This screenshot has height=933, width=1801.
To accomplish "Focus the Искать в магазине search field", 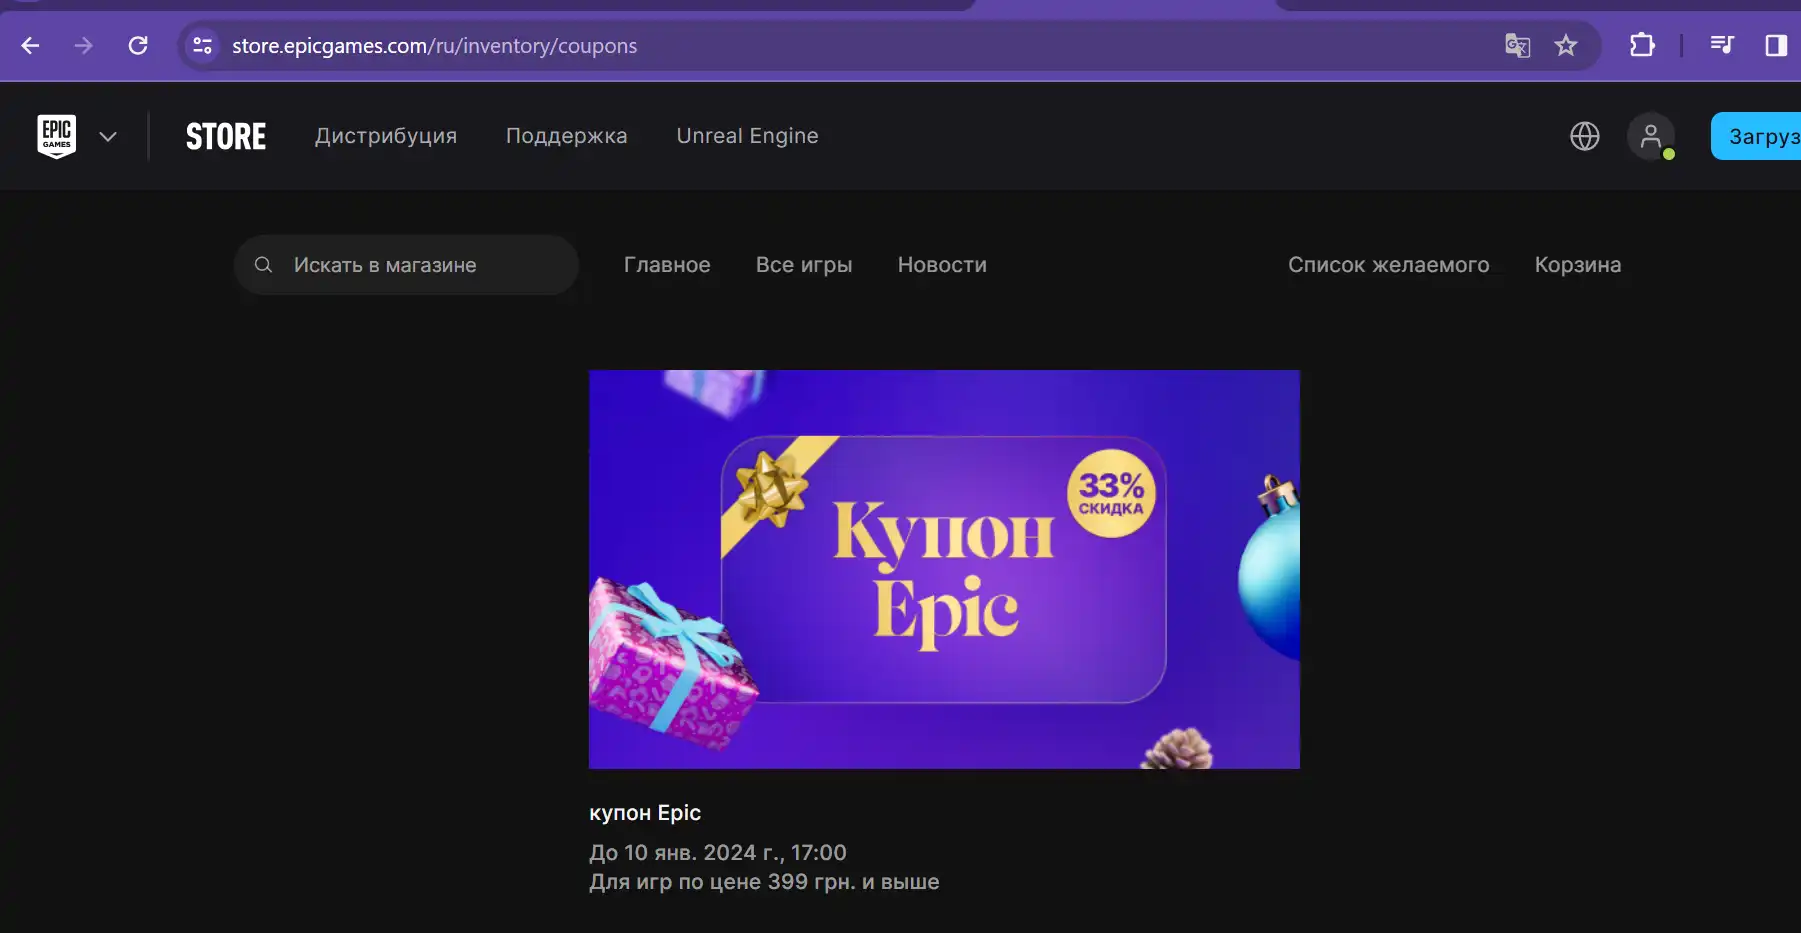I will tap(406, 265).
